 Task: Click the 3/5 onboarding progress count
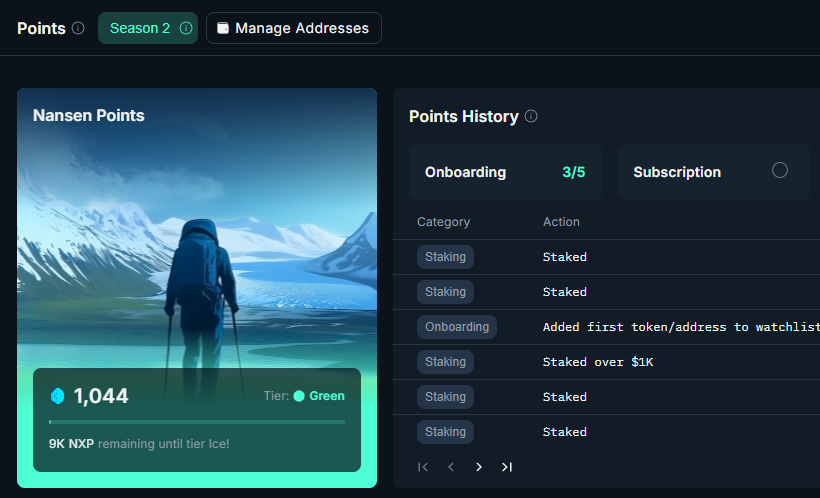click(574, 172)
